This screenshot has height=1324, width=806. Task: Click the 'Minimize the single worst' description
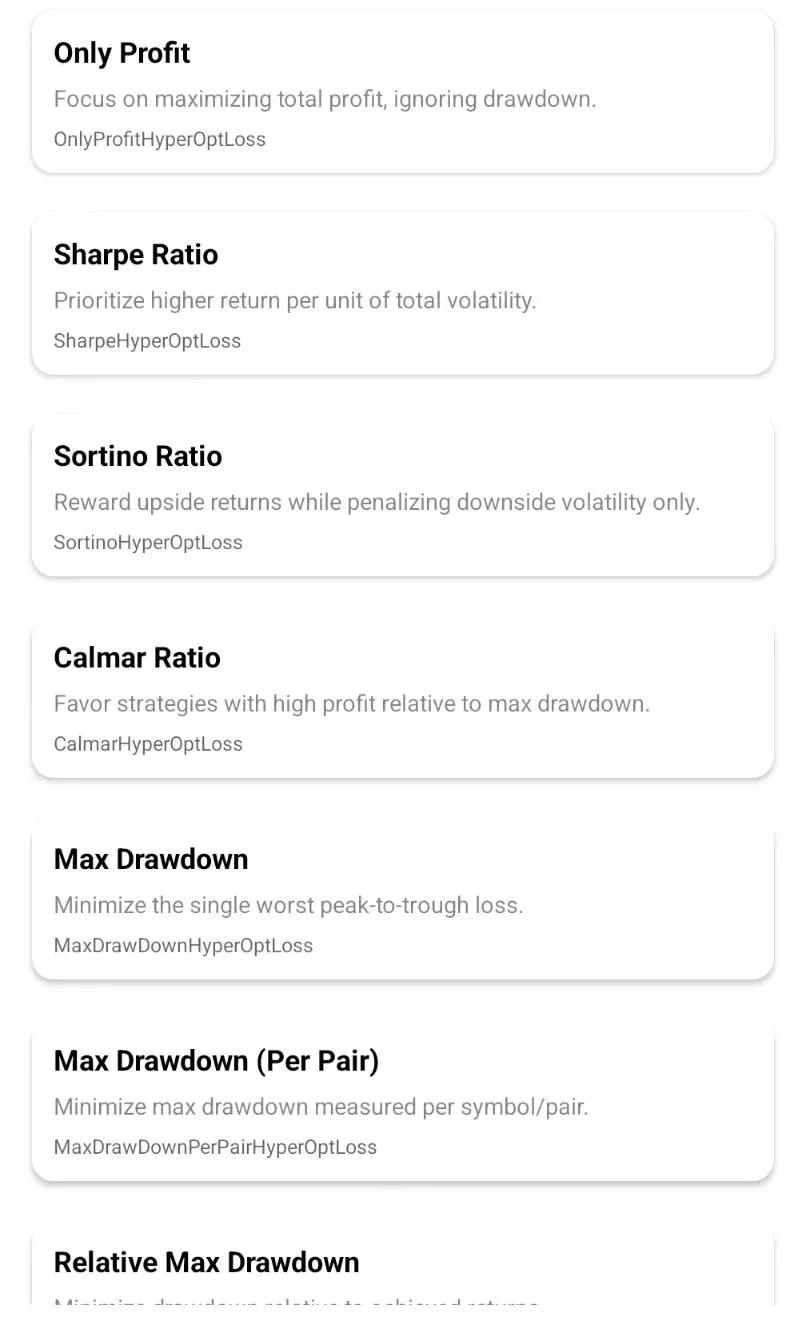[x=288, y=905]
